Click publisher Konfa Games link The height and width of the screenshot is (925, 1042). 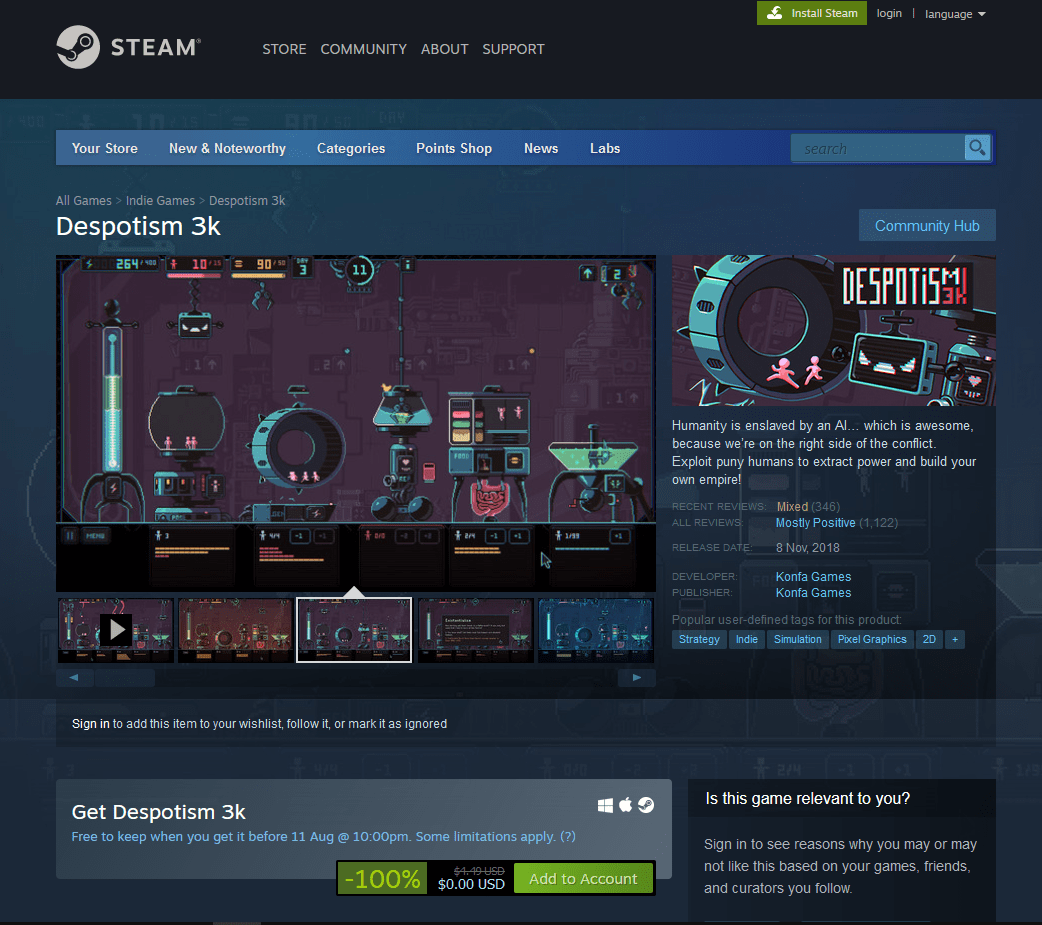pyautogui.click(x=813, y=593)
